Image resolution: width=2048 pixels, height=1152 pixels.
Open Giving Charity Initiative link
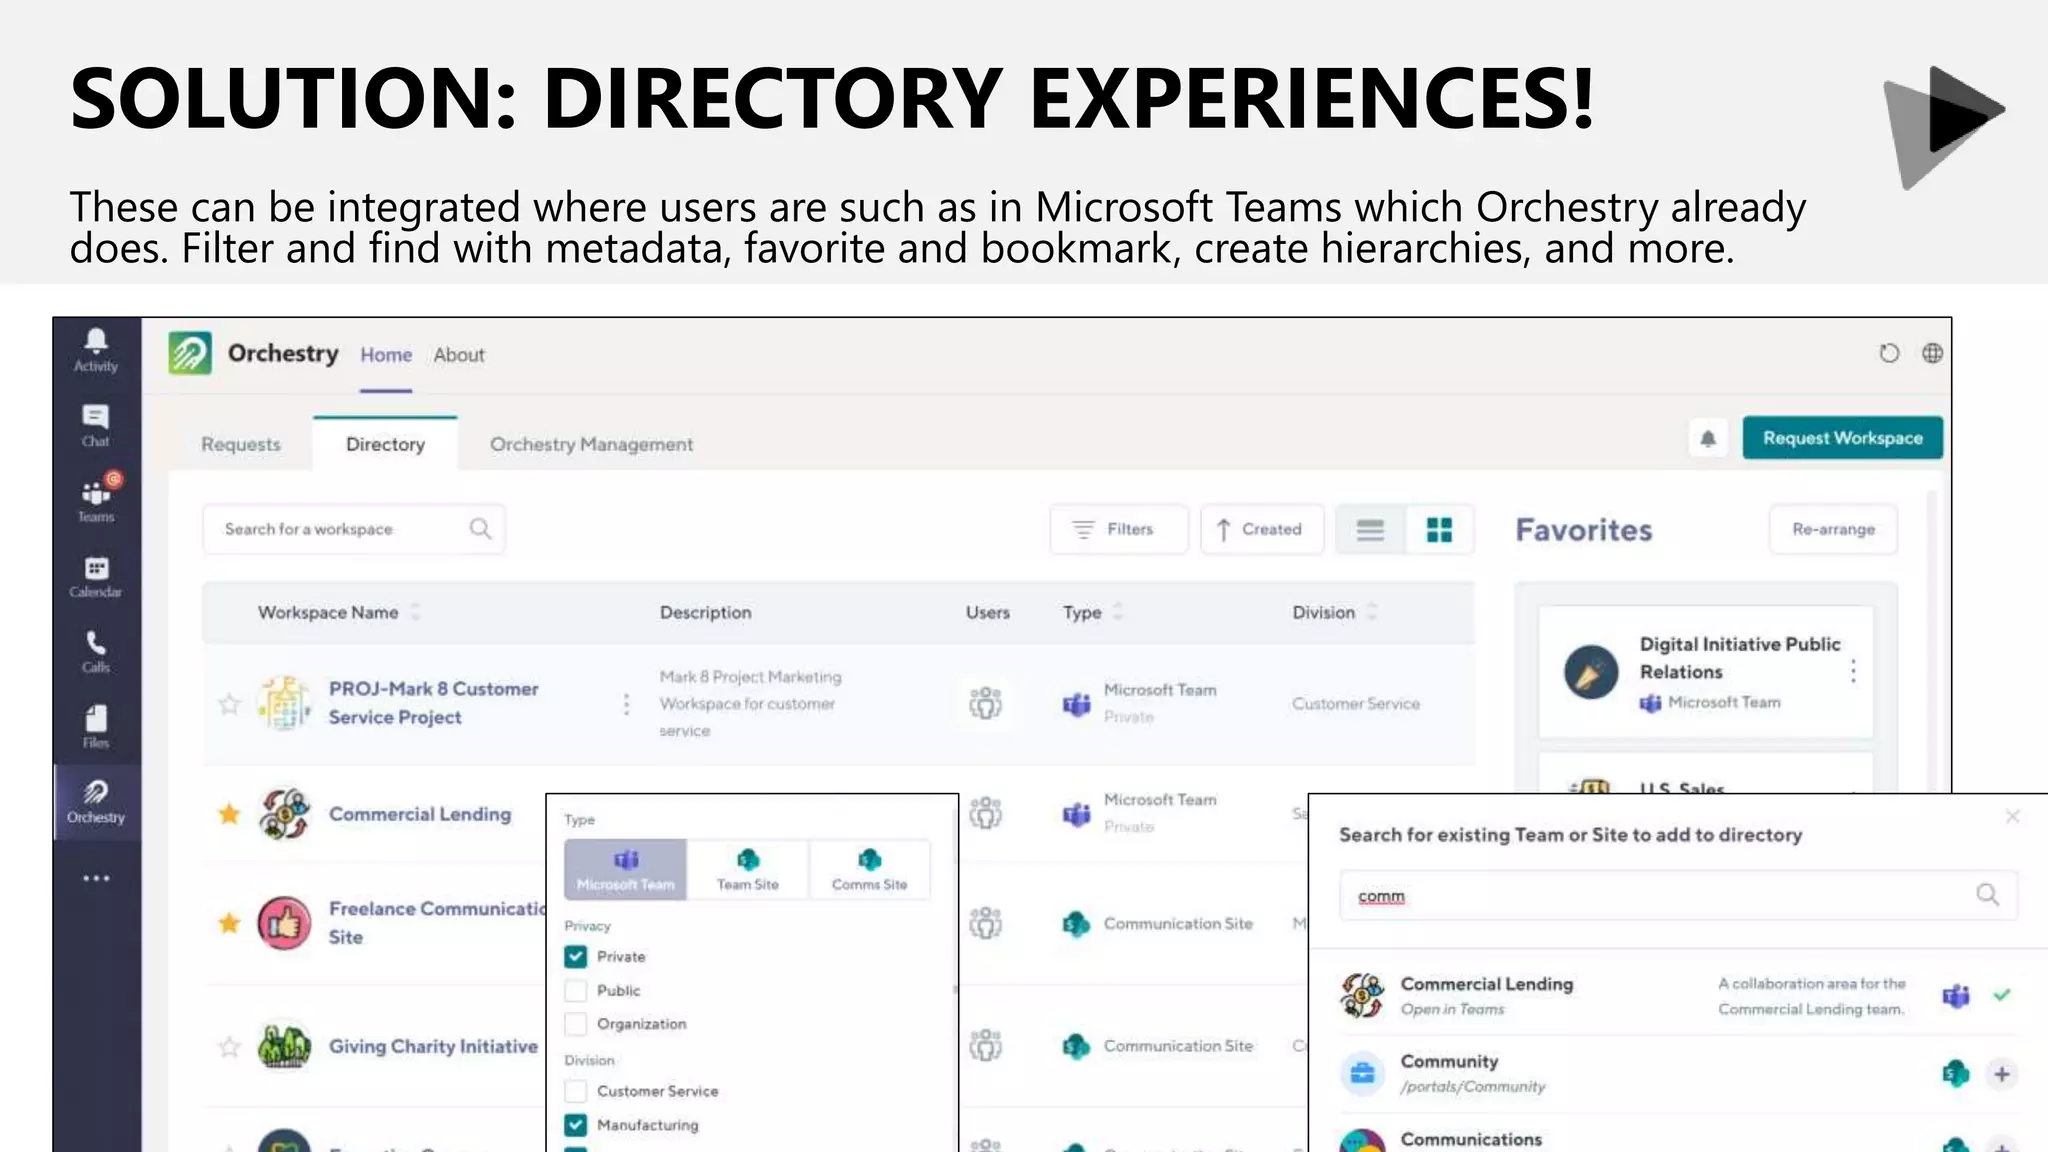(x=433, y=1046)
